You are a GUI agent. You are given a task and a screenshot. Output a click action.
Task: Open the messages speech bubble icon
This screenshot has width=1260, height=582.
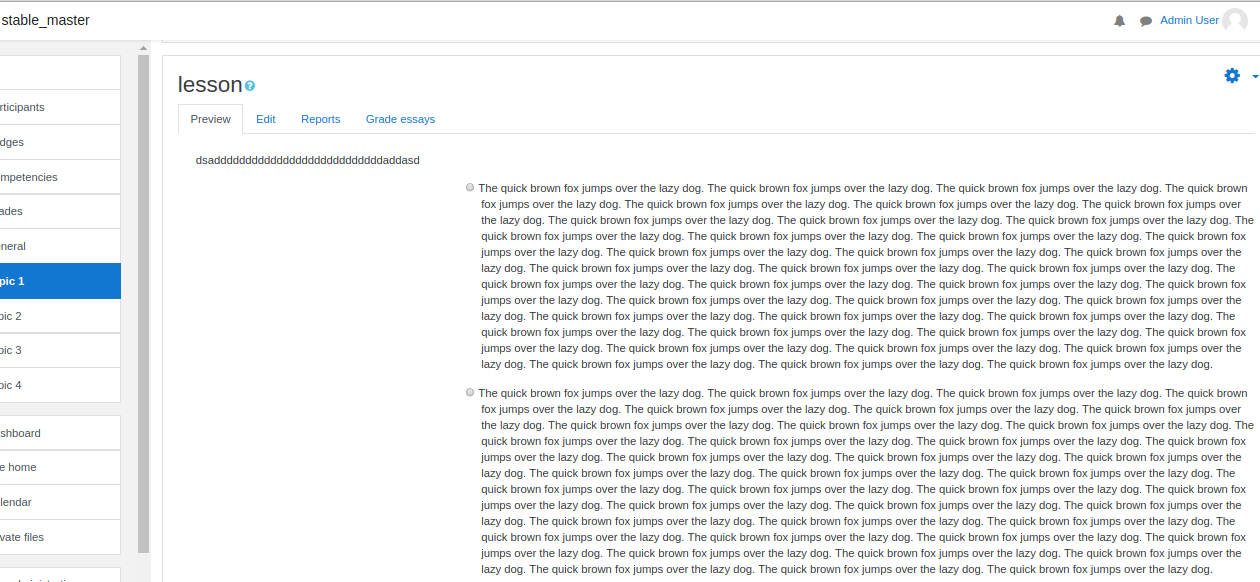pyautogui.click(x=1146, y=21)
